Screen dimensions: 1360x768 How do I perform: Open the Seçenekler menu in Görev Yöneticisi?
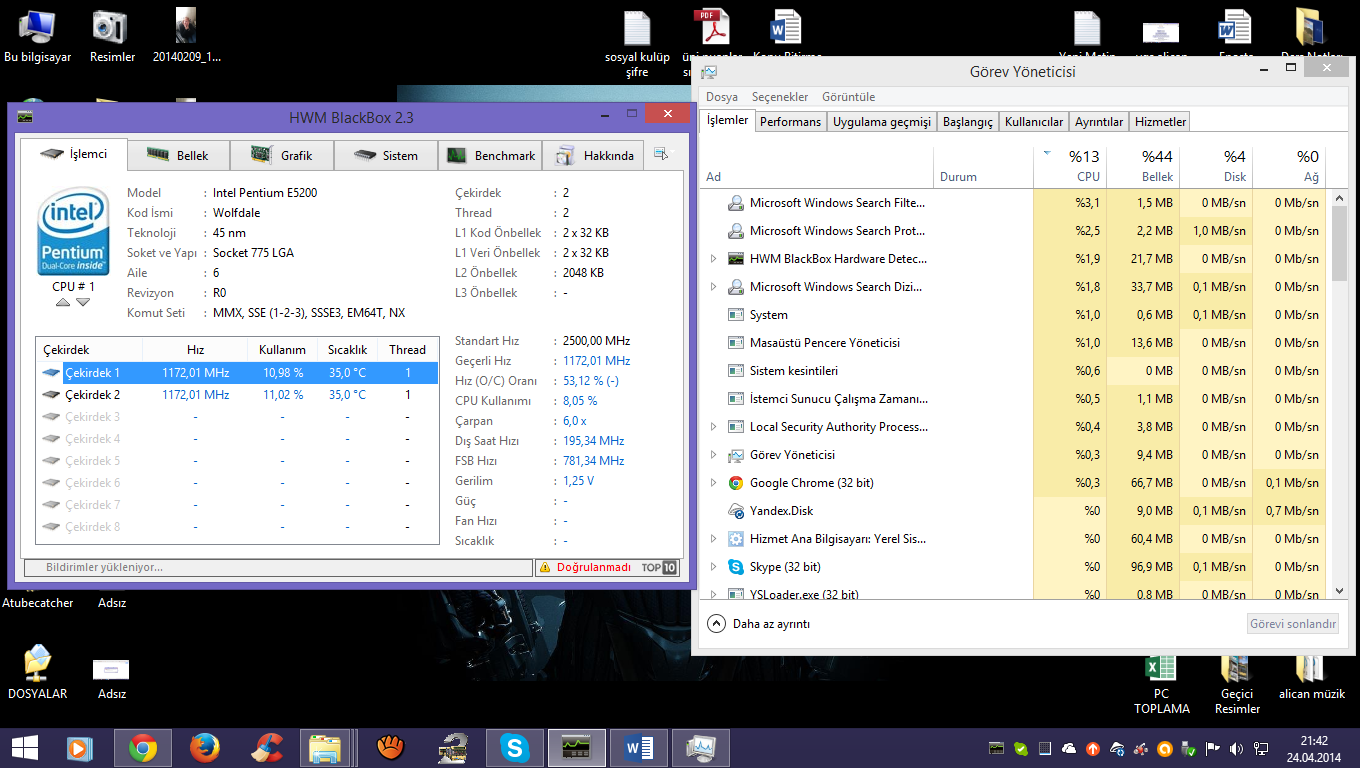pyautogui.click(x=780, y=97)
